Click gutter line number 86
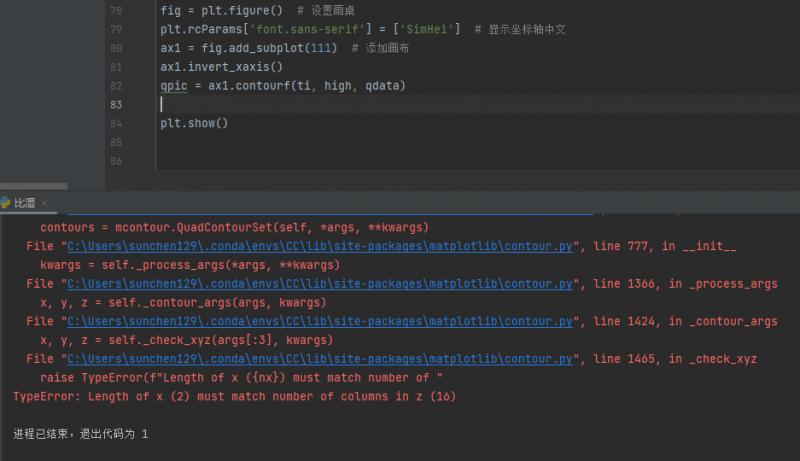Viewport: 800px width, 461px height. click(115, 161)
